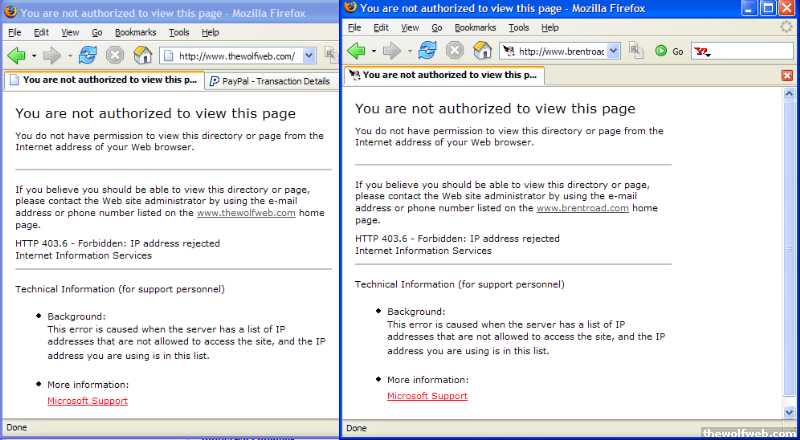The height and width of the screenshot is (440, 800).
Task: Open File menu in left window
Action: pos(14,32)
